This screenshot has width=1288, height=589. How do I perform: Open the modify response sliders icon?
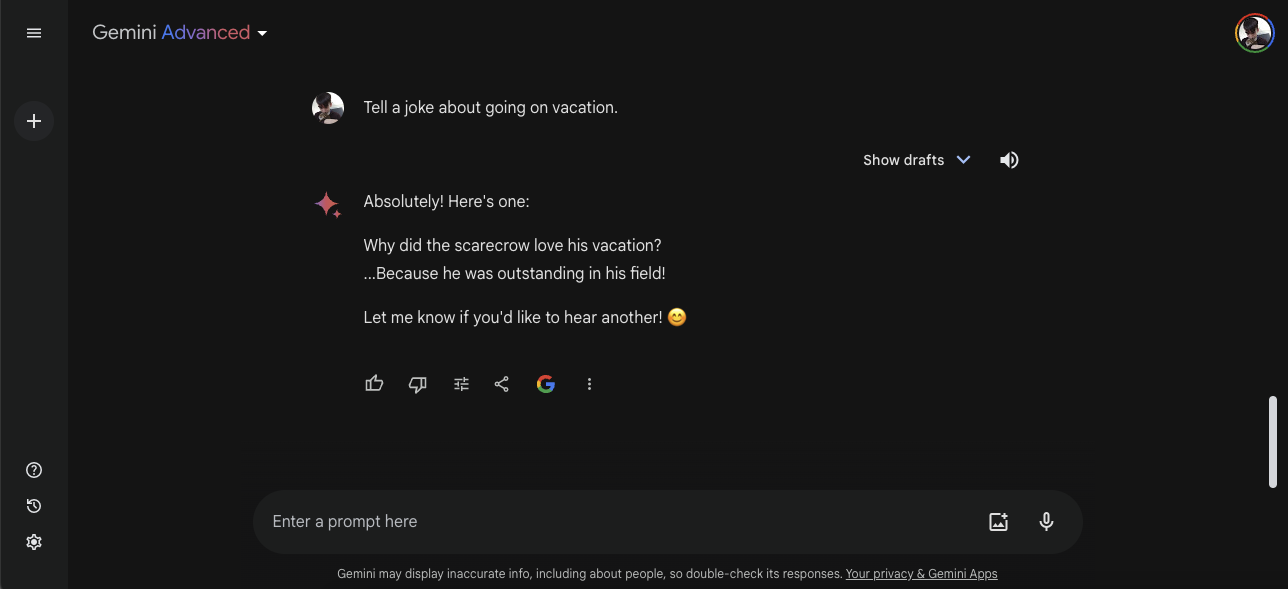point(461,384)
